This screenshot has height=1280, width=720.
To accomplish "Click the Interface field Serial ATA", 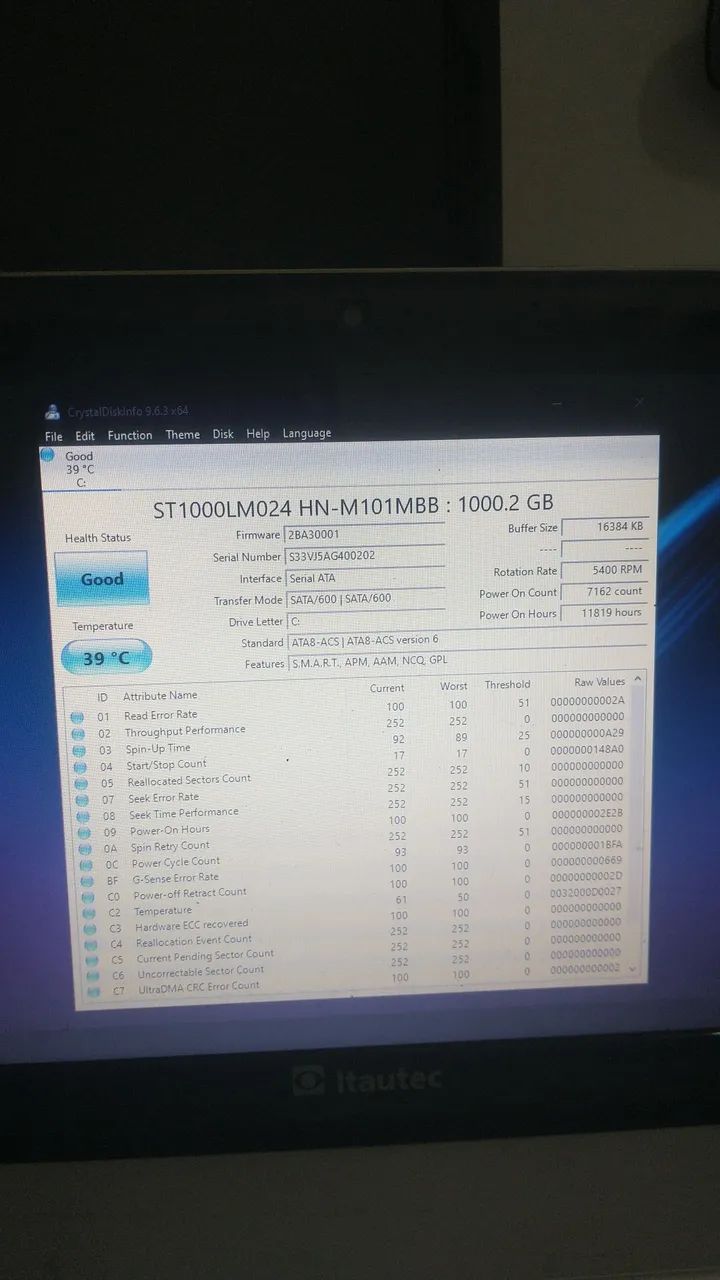I will 364,578.
